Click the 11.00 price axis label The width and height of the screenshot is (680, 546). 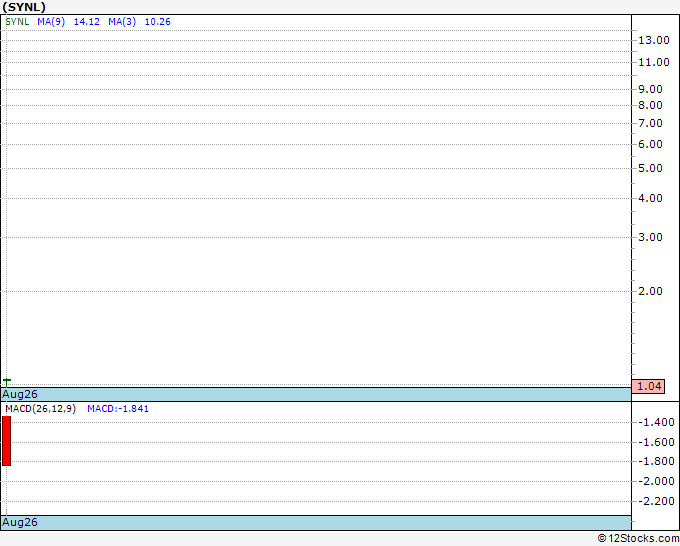[x=654, y=62]
